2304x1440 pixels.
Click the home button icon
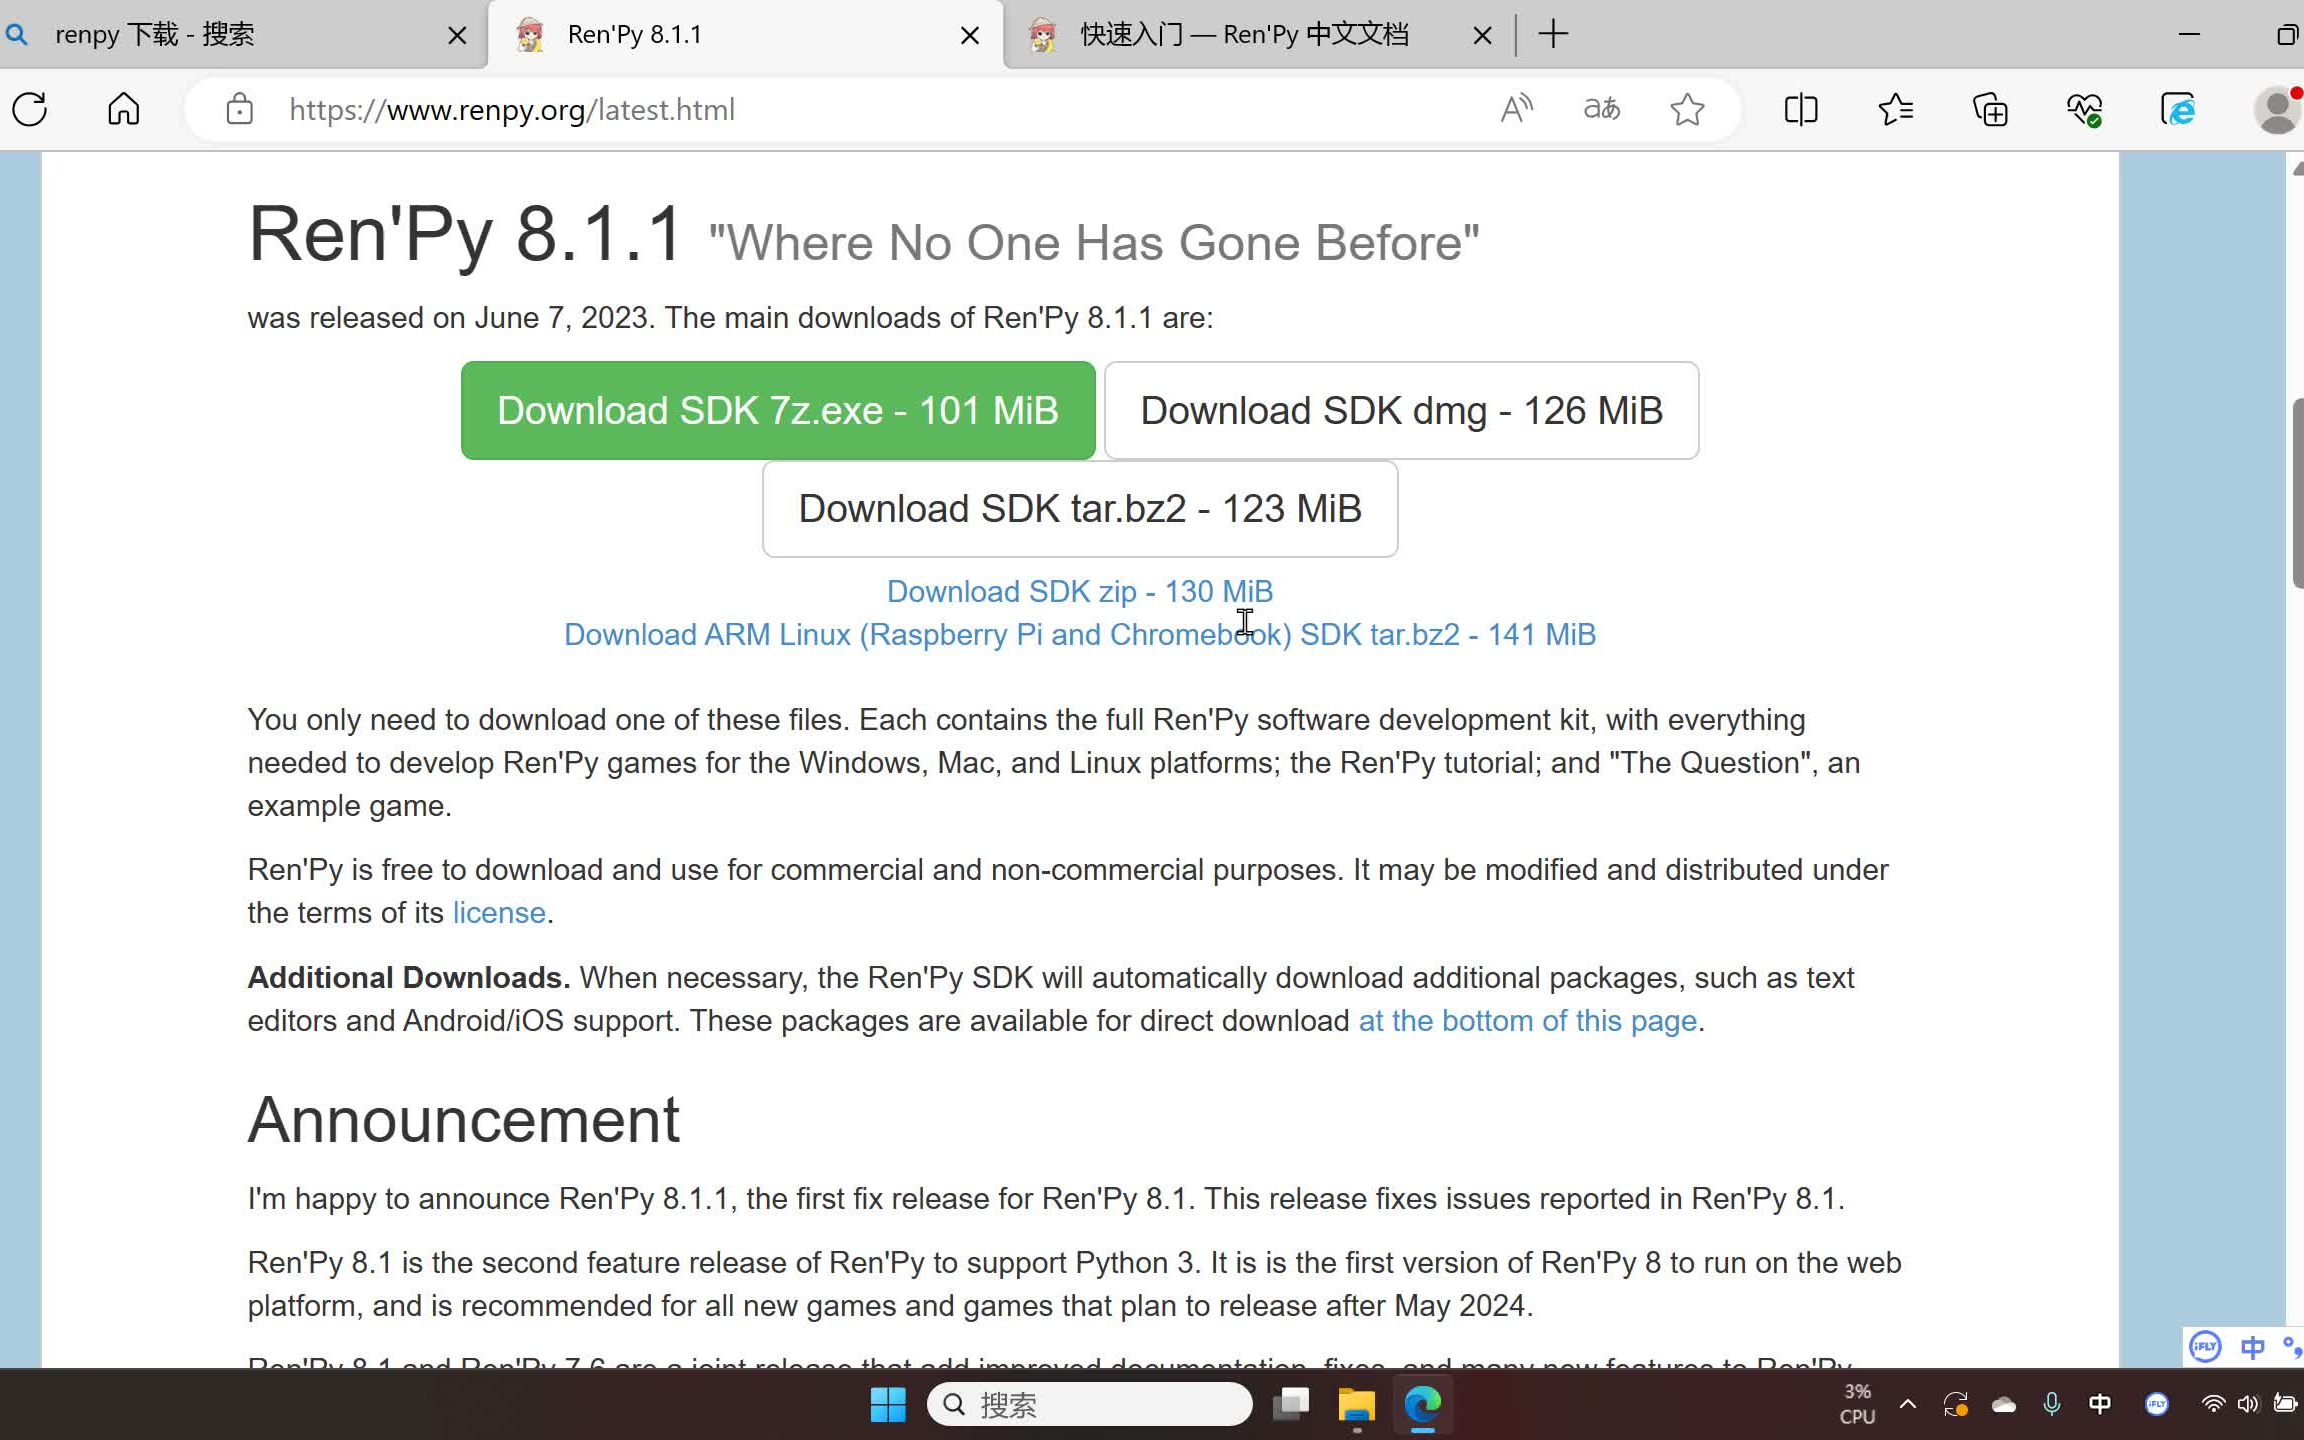tap(124, 109)
